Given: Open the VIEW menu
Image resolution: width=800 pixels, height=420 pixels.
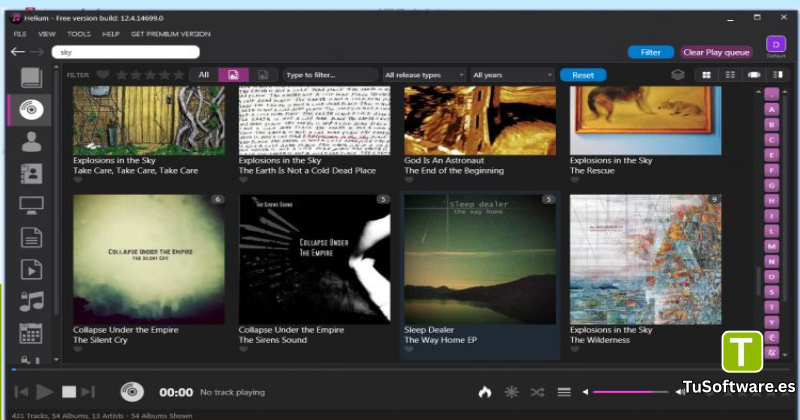Looking at the screenshot, I should click(47, 34).
